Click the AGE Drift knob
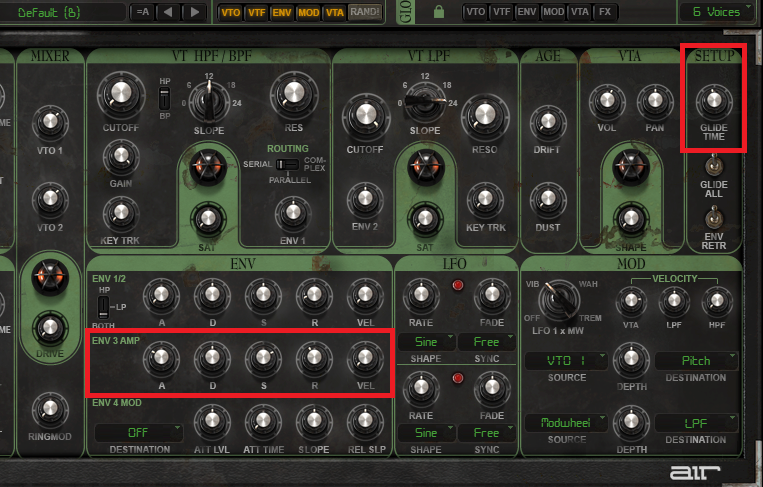This screenshot has width=763, height=487. click(549, 99)
